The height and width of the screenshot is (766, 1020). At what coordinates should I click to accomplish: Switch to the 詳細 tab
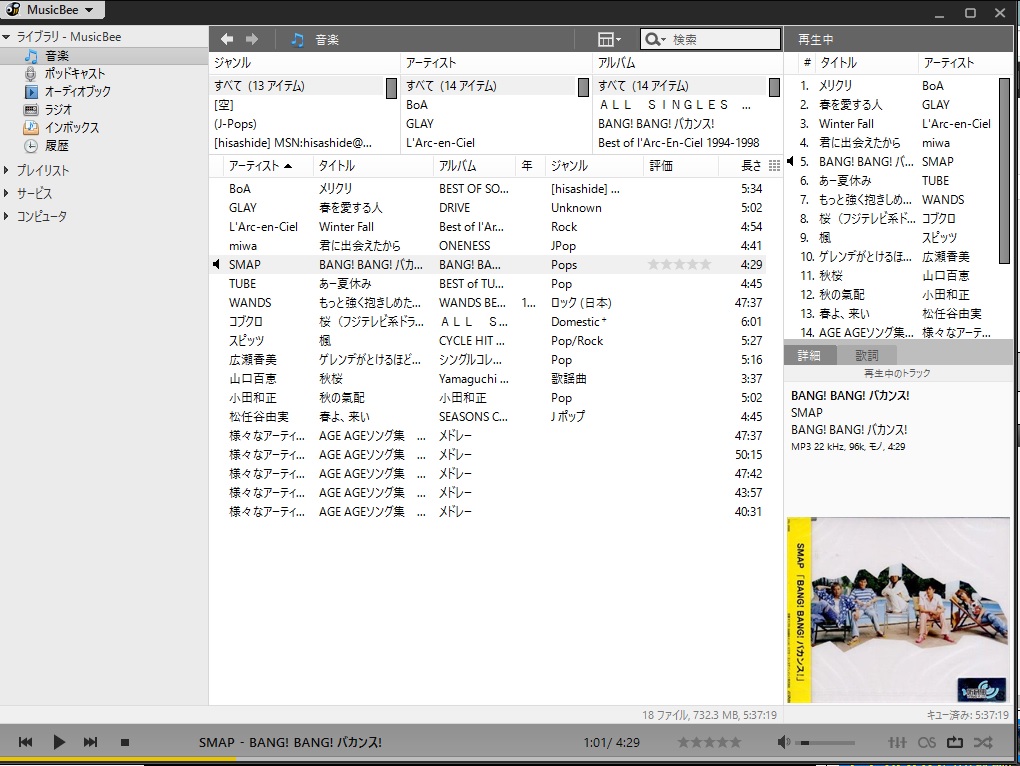coord(809,355)
